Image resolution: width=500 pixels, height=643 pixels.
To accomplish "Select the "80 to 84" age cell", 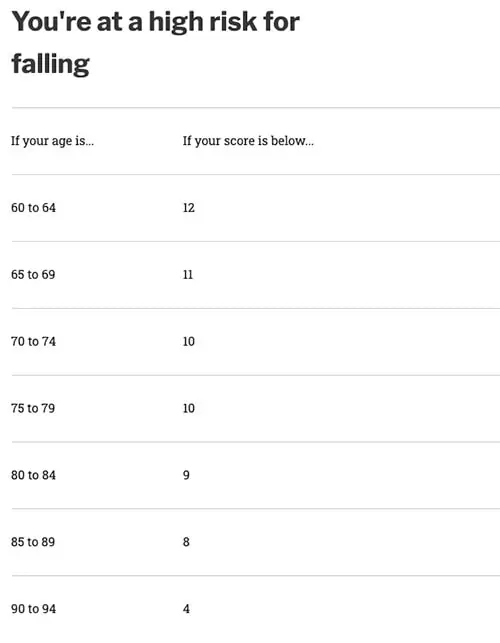I will tap(33, 475).
